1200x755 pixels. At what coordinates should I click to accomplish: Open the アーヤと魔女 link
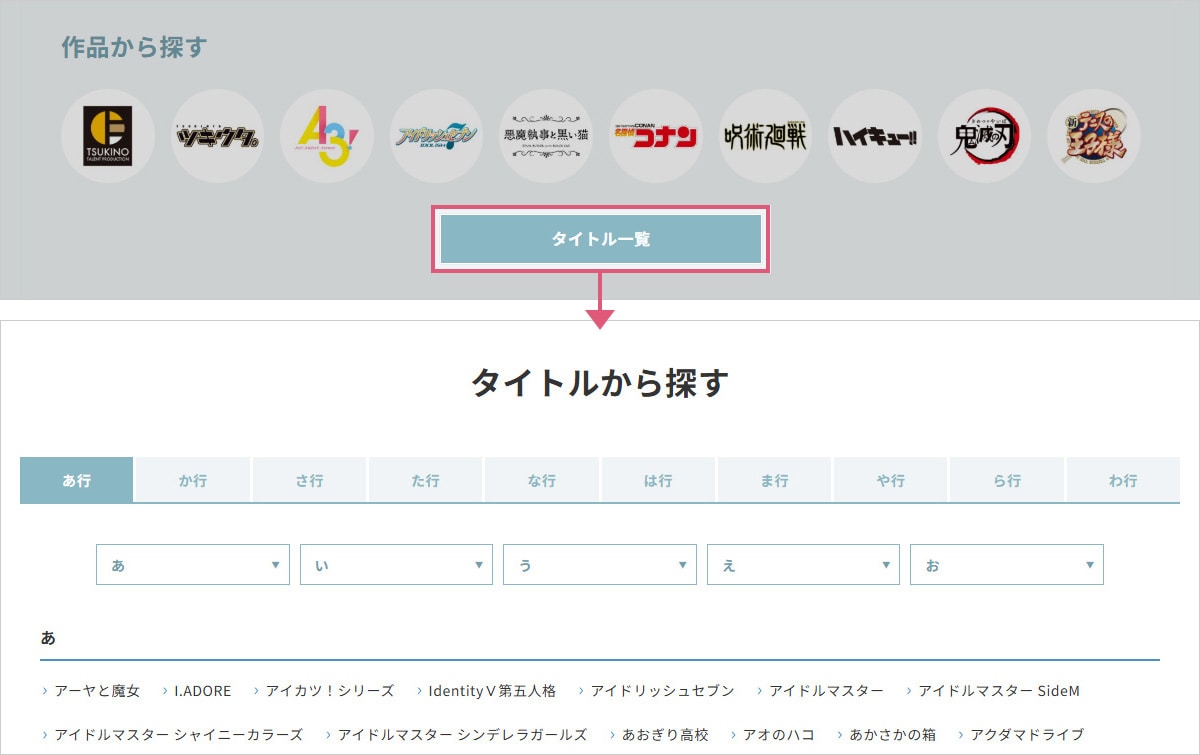tap(97, 691)
